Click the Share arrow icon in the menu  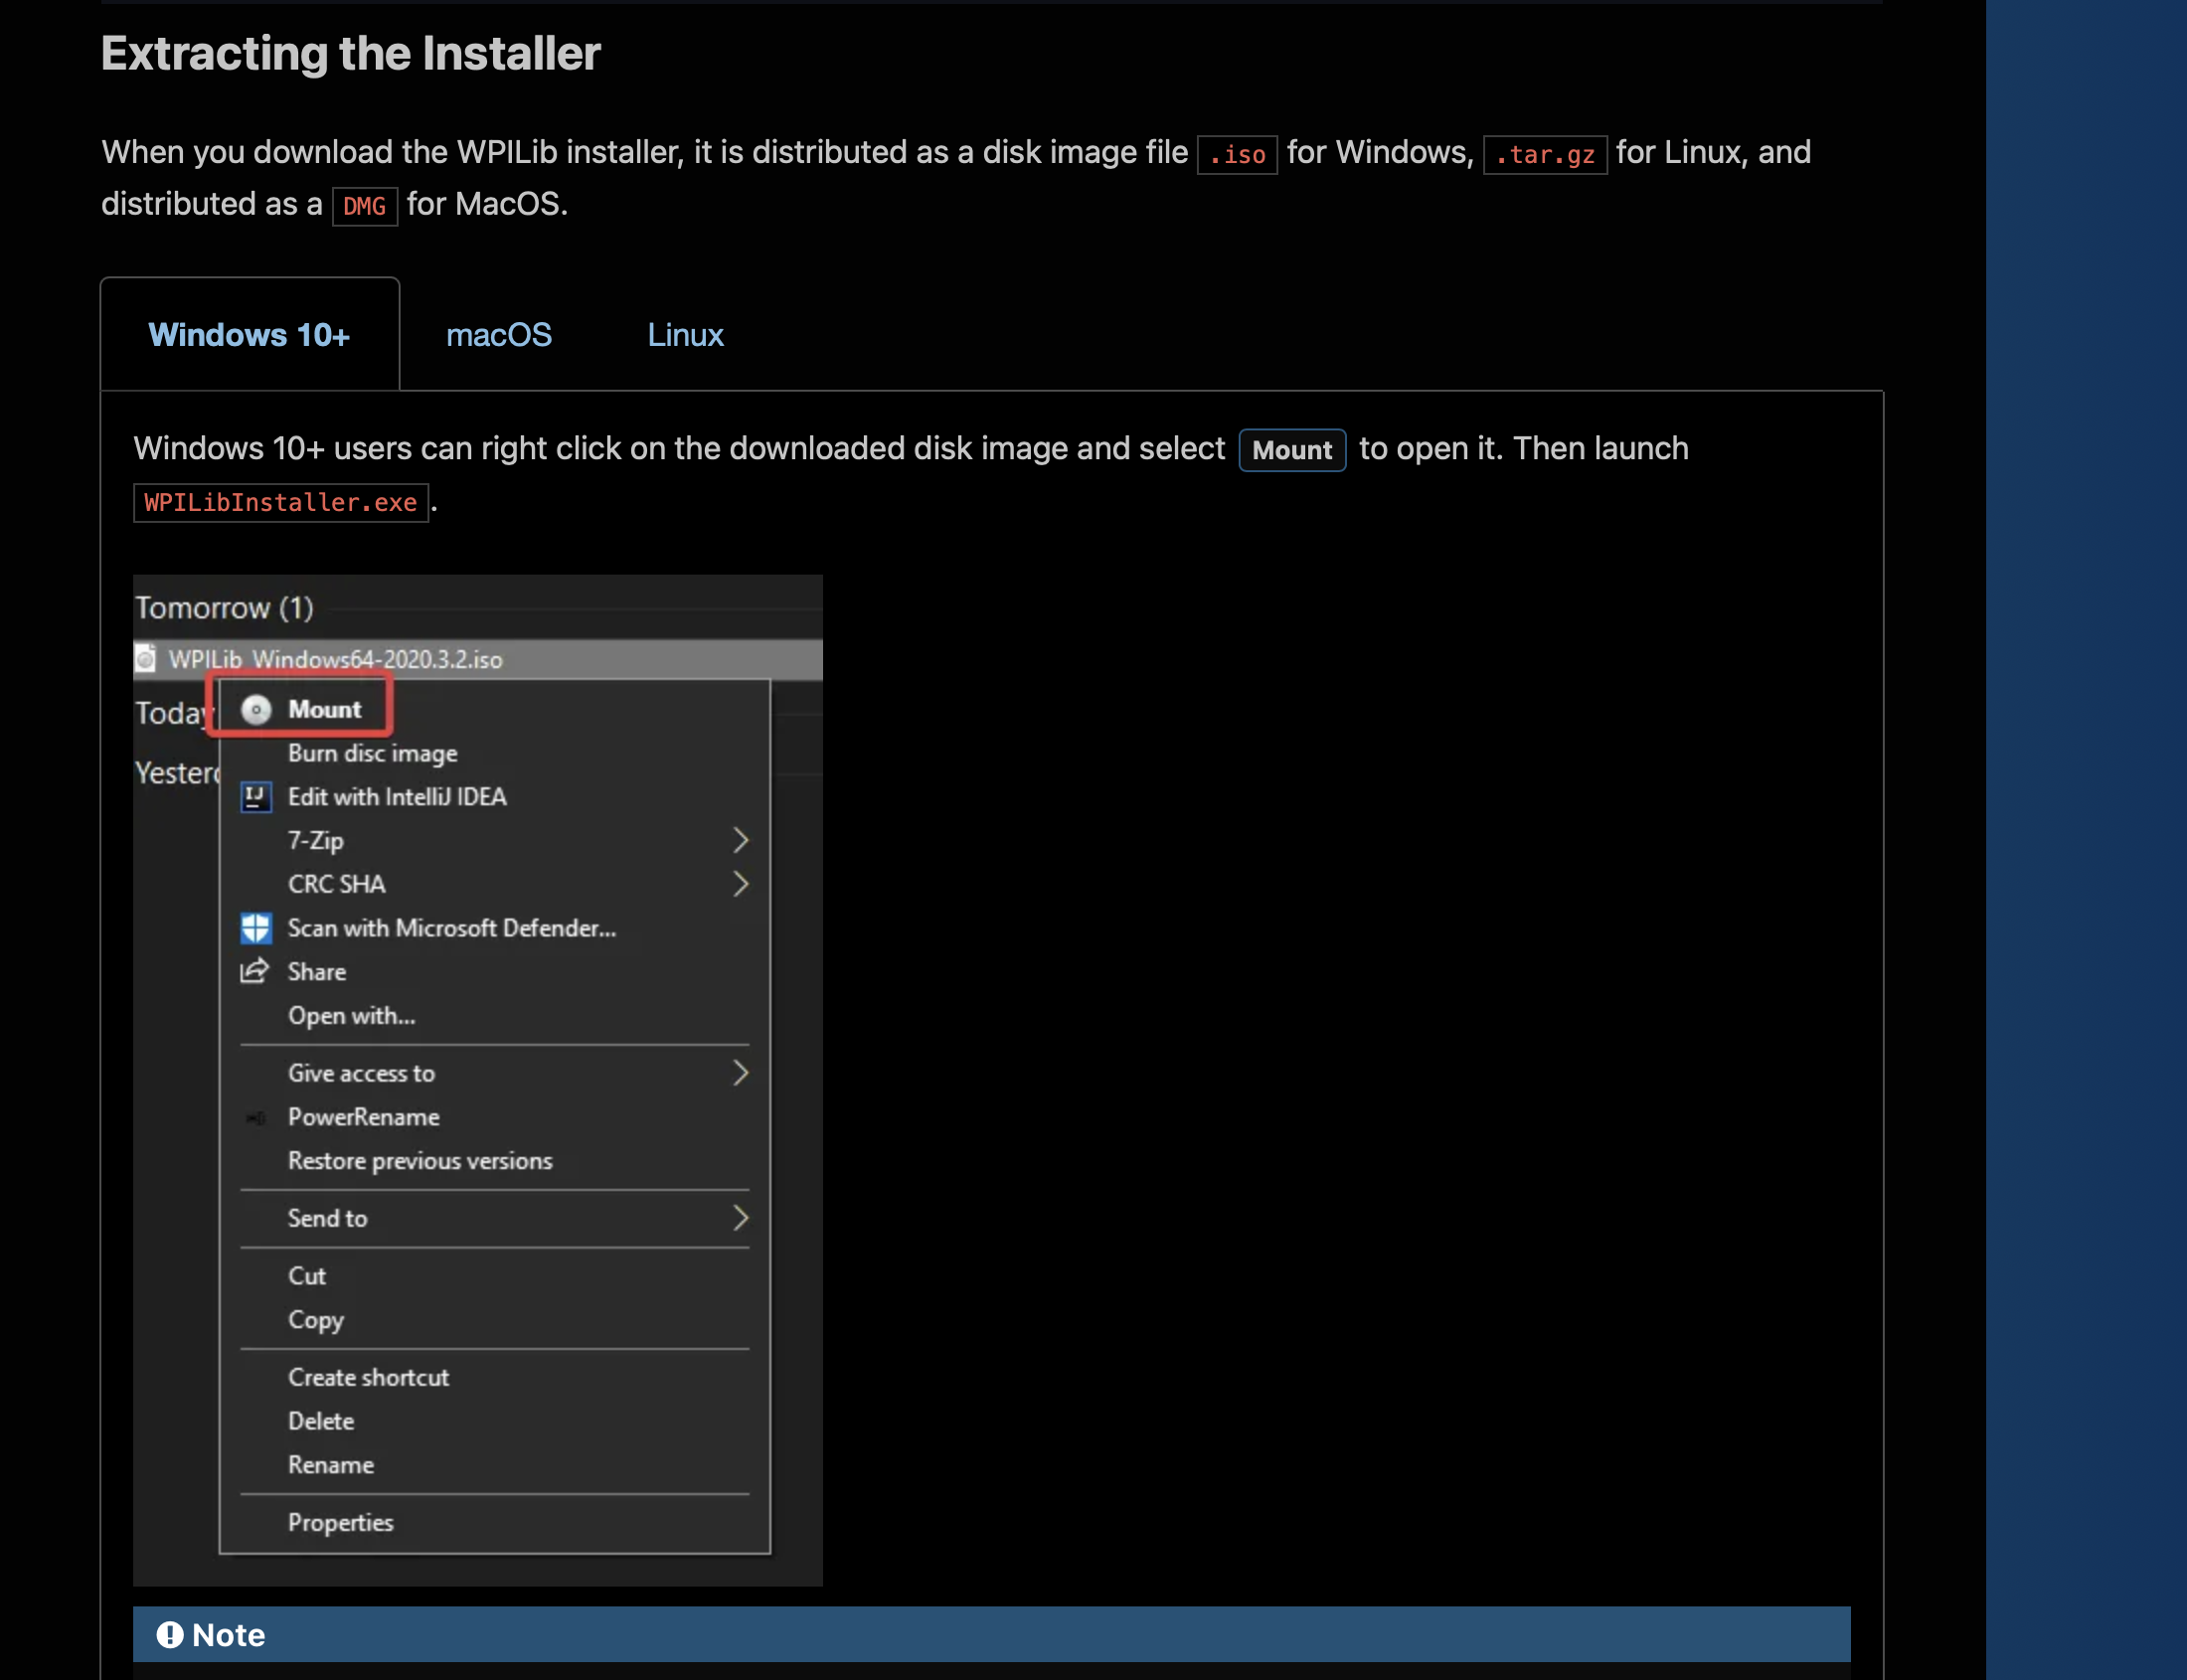point(255,971)
